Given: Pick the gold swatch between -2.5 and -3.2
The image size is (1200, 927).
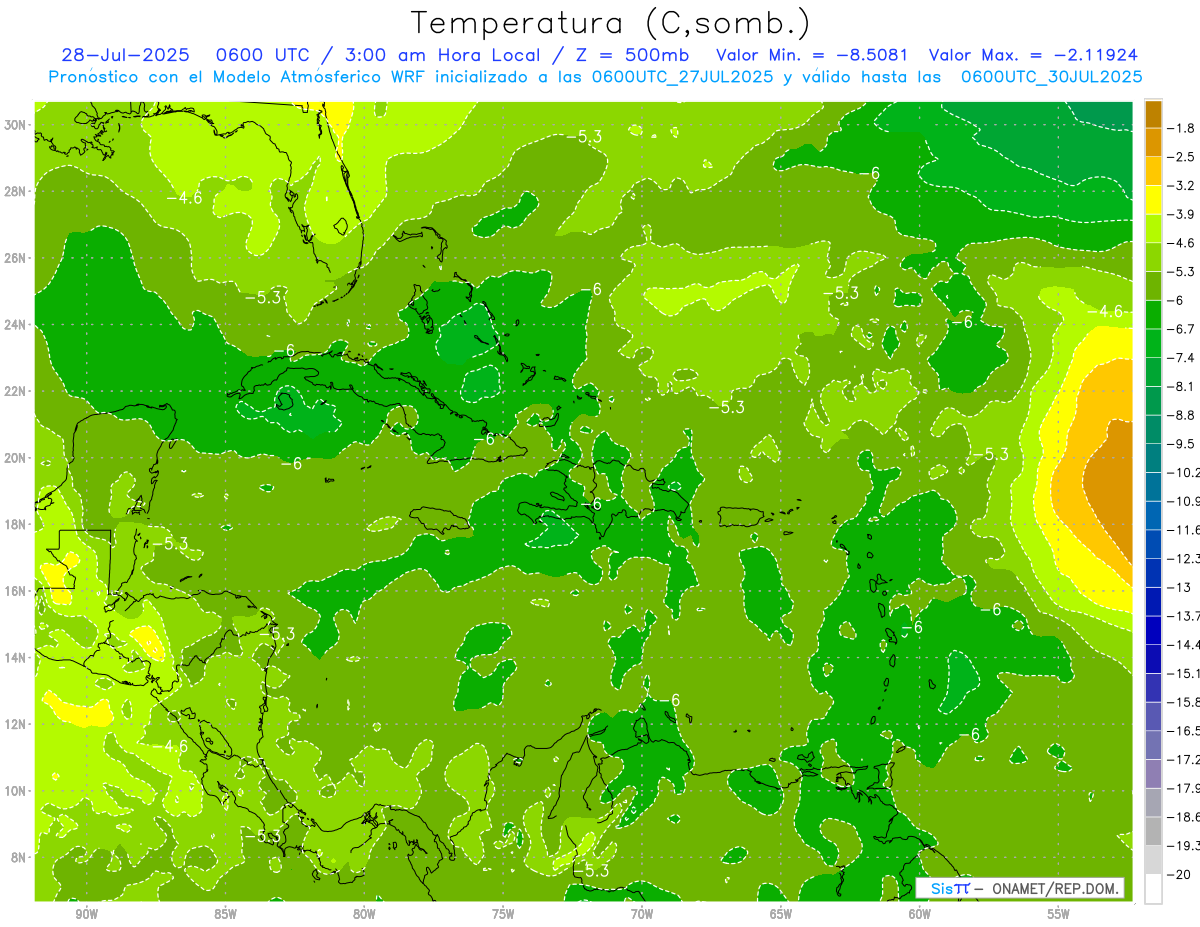Looking at the screenshot, I should tap(1153, 171).
